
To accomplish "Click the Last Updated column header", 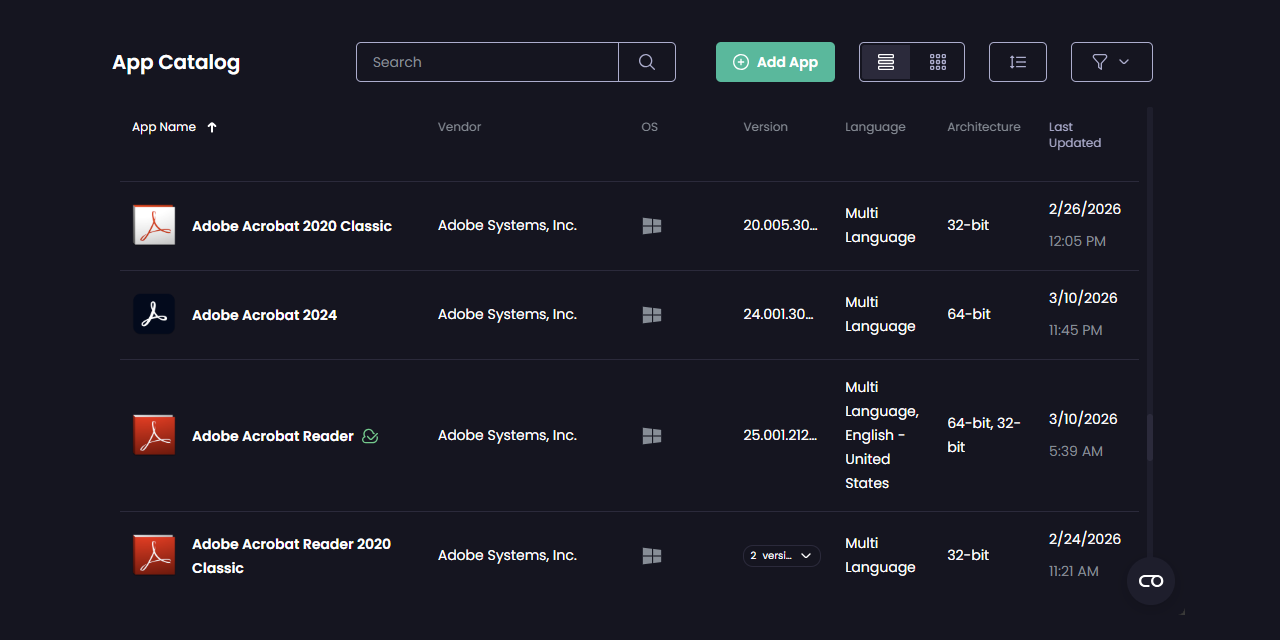I will pyautogui.click(x=1074, y=135).
